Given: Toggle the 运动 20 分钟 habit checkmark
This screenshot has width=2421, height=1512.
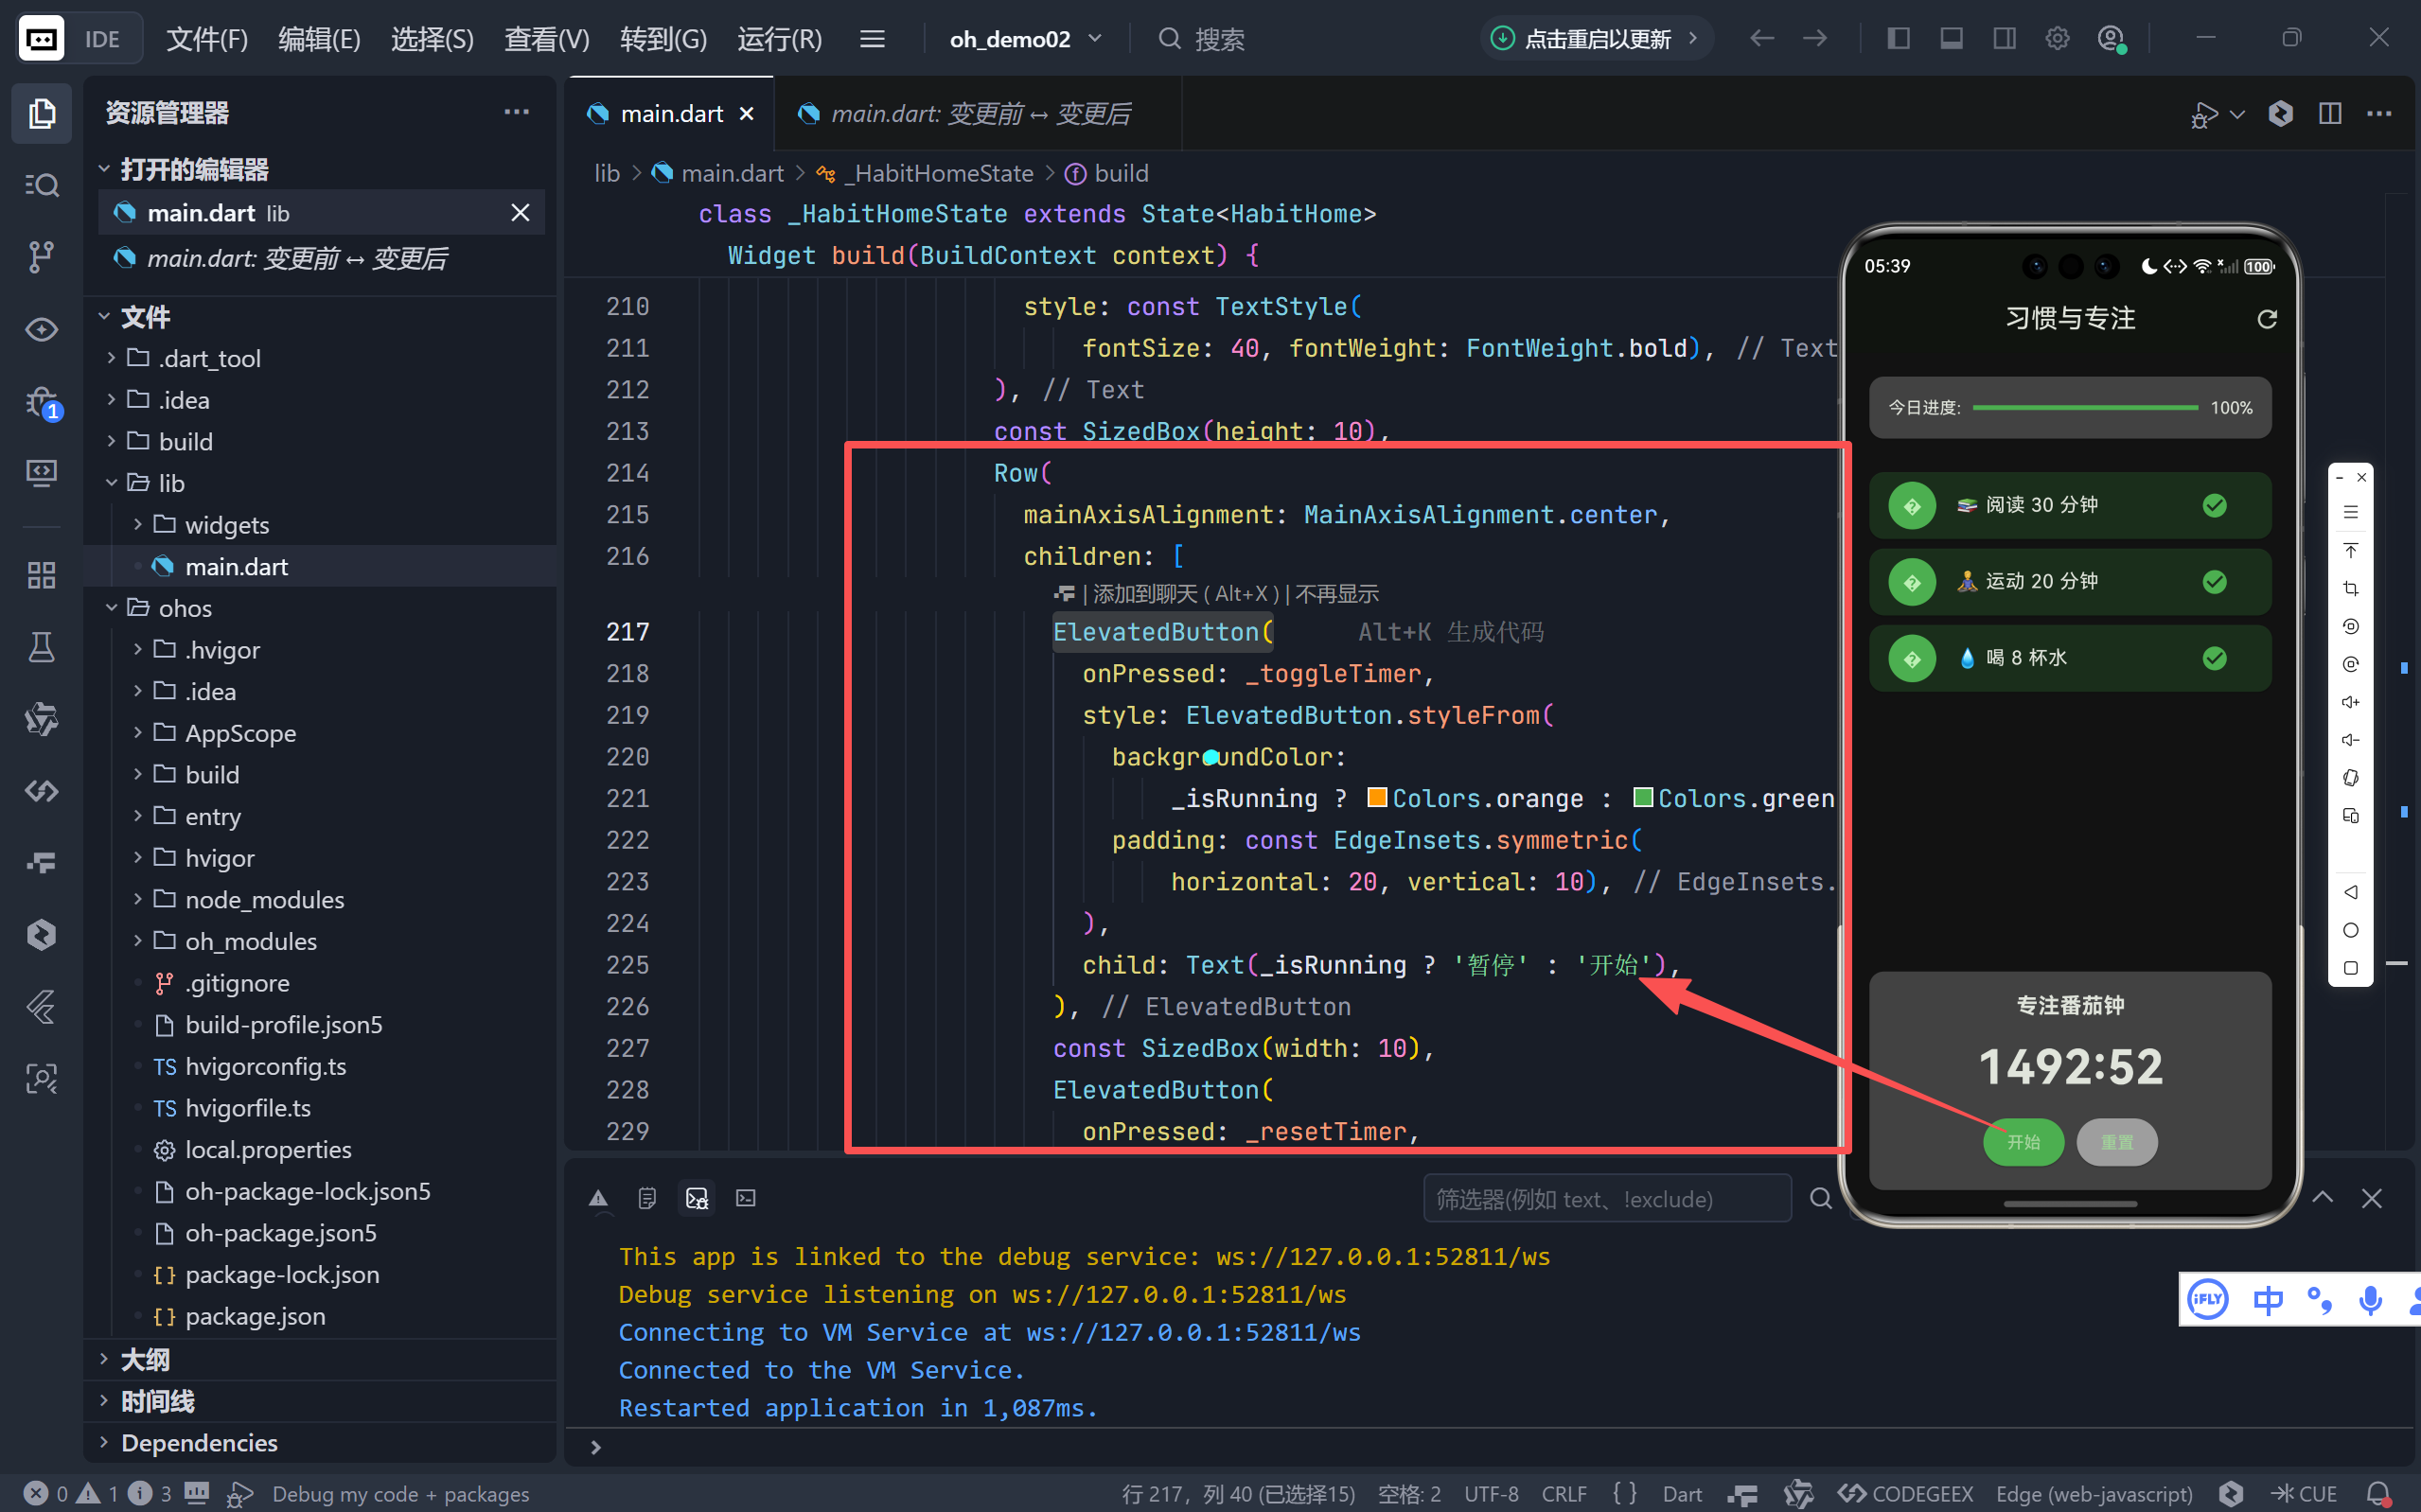Looking at the screenshot, I should [2214, 582].
